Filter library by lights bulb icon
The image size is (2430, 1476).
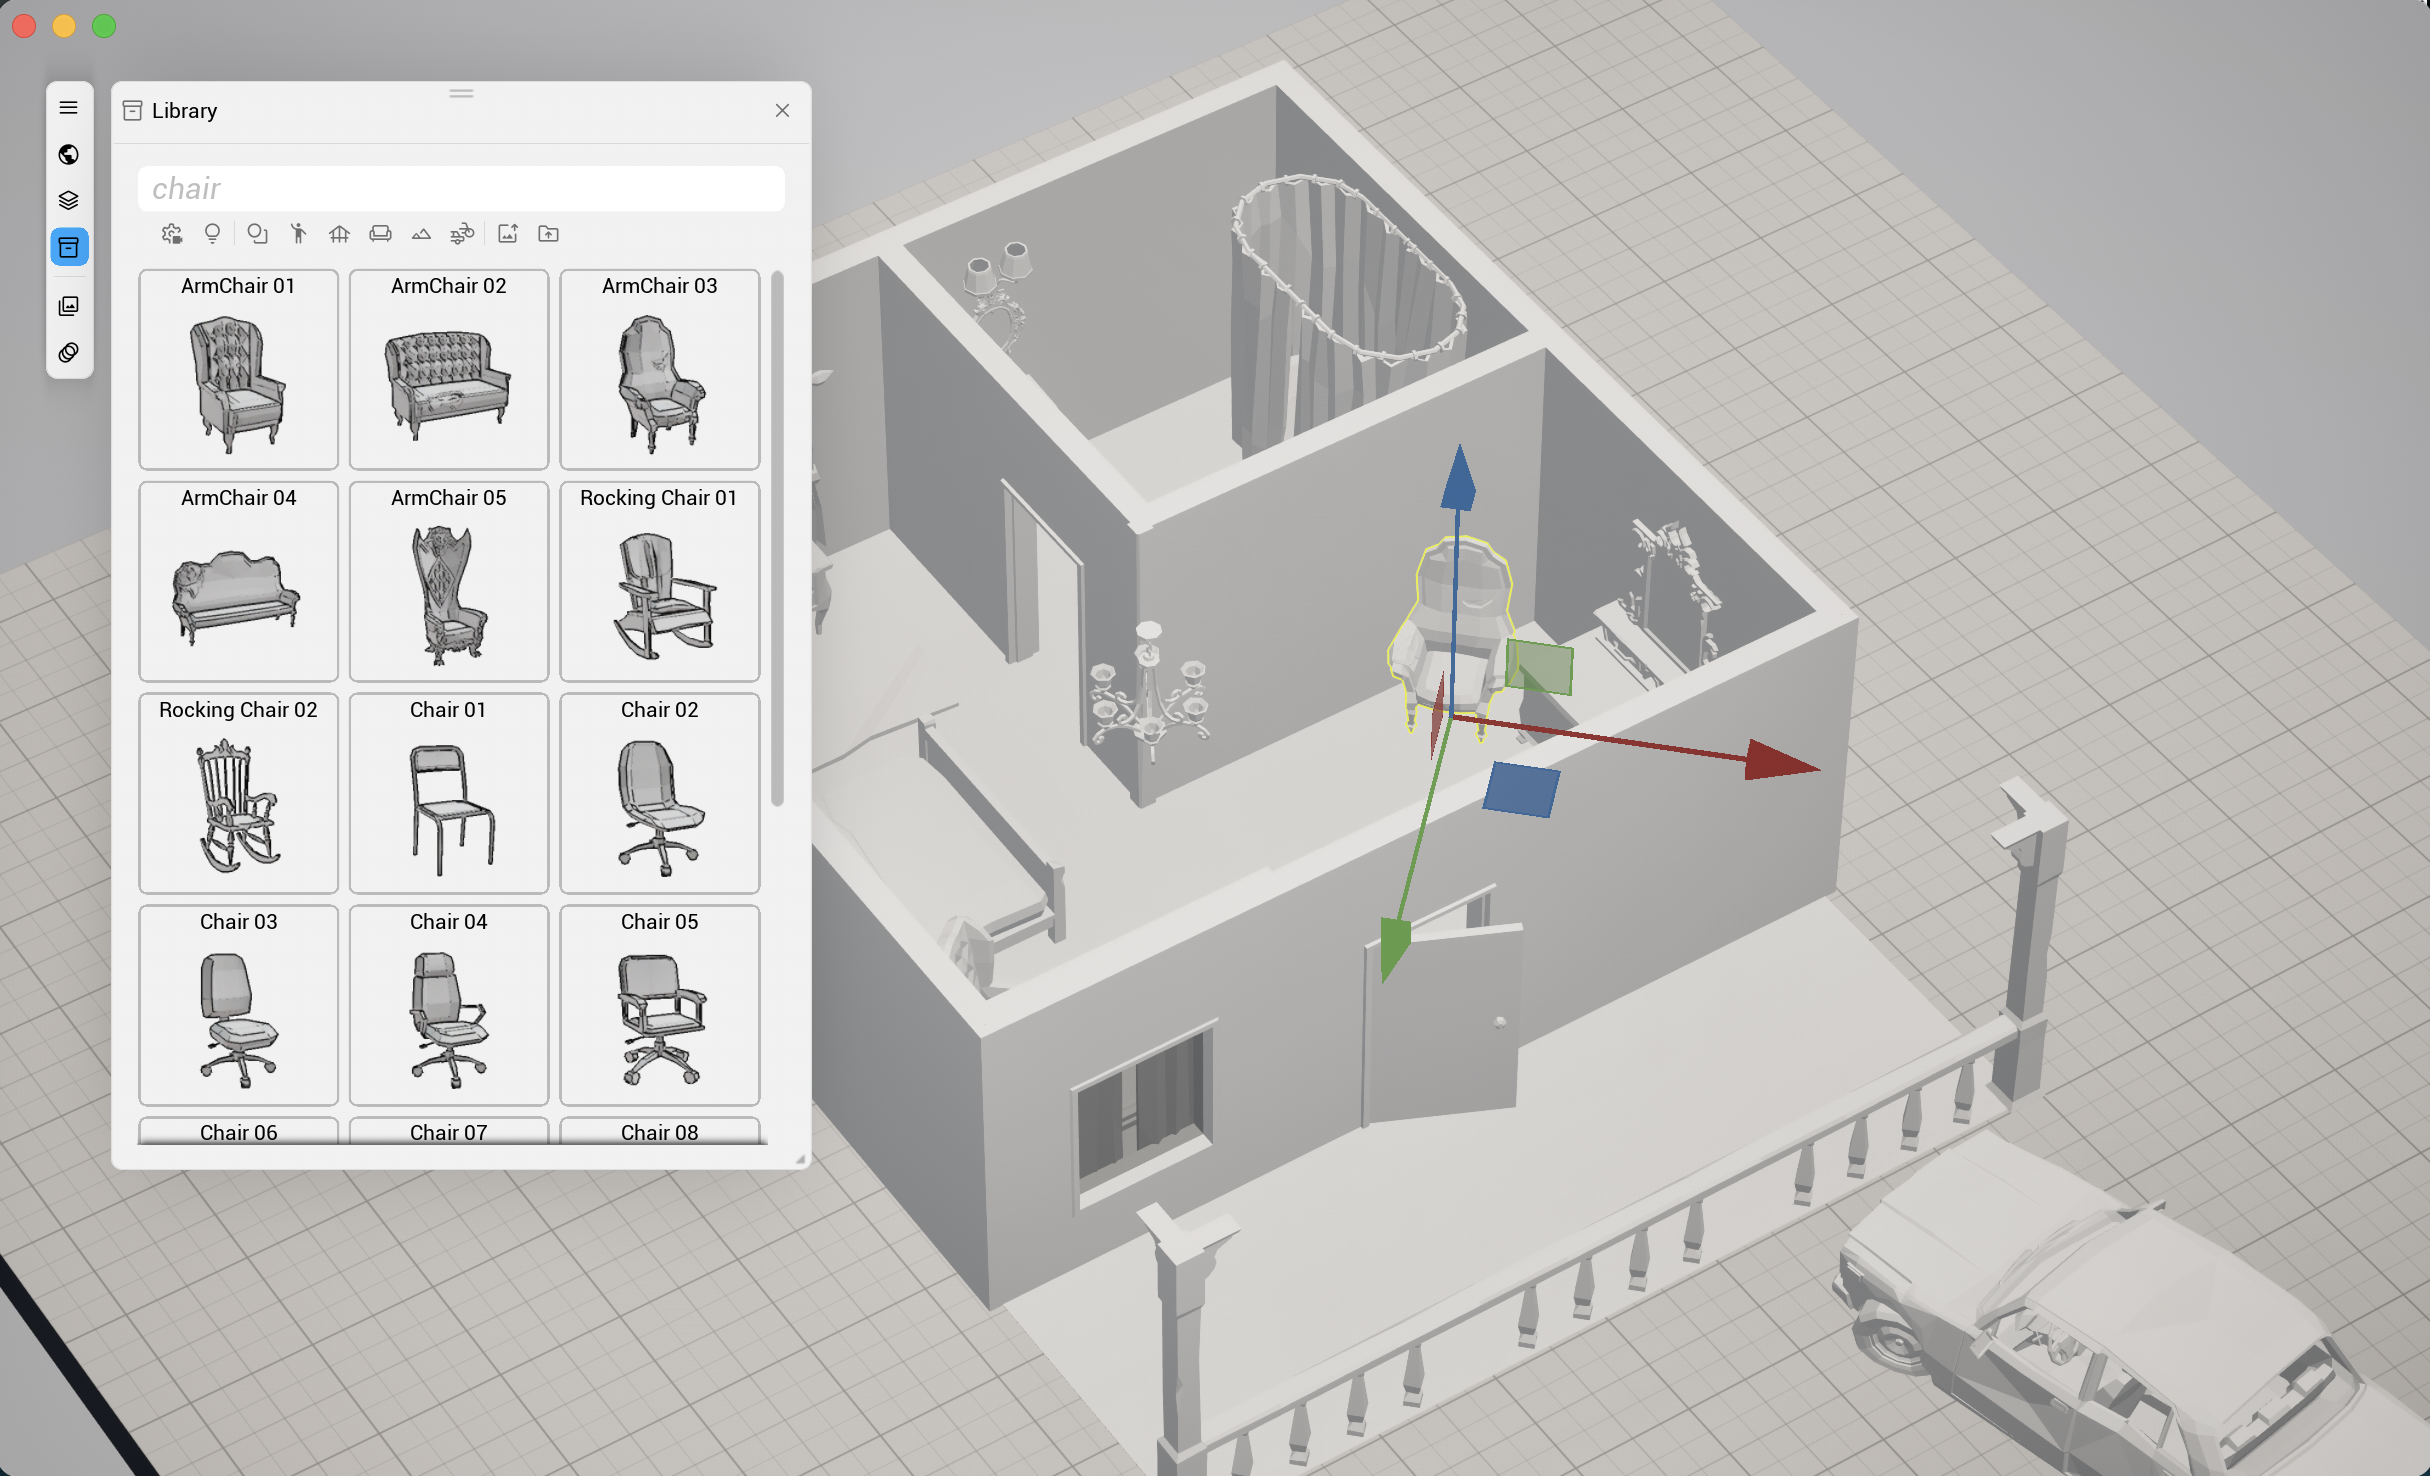tap(212, 234)
